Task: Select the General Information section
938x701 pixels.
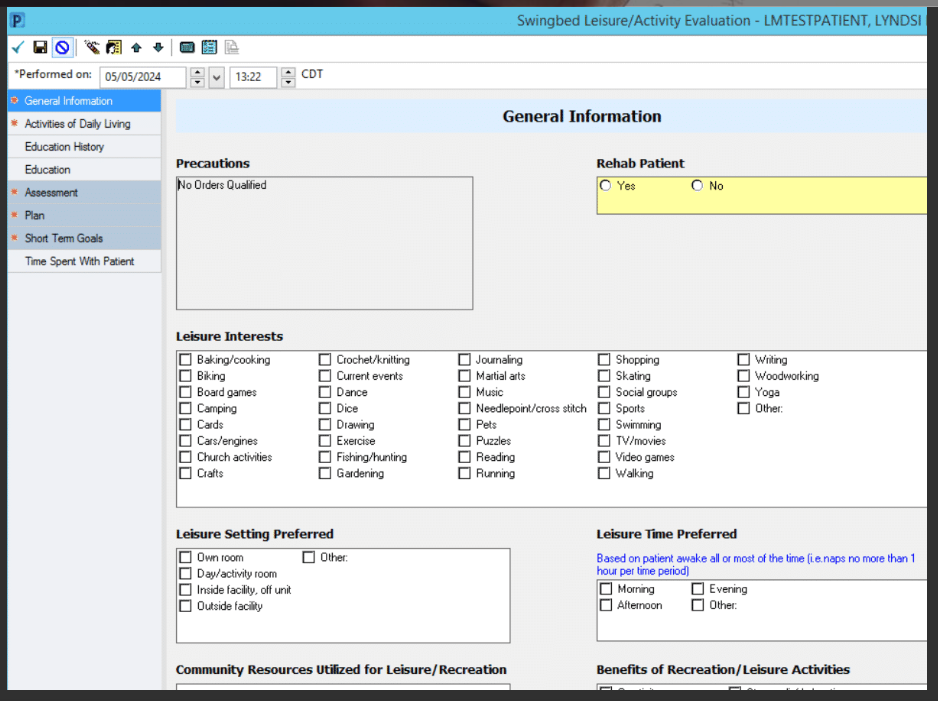Action: [x=84, y=101]
